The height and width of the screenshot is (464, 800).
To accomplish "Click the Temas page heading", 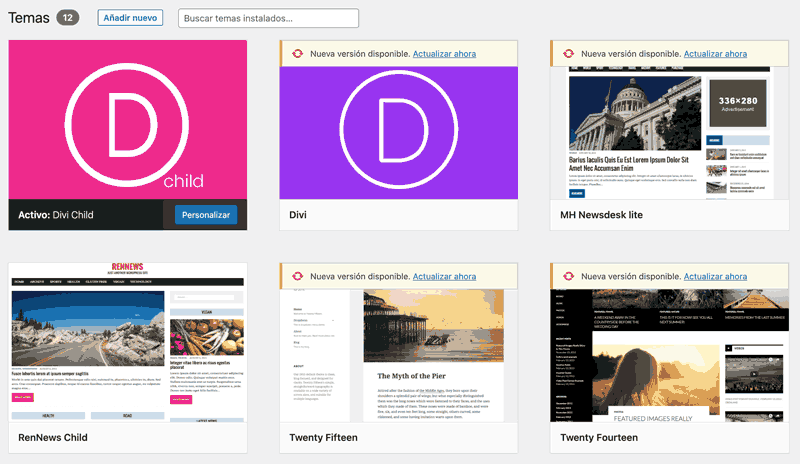I will (29, 18).
